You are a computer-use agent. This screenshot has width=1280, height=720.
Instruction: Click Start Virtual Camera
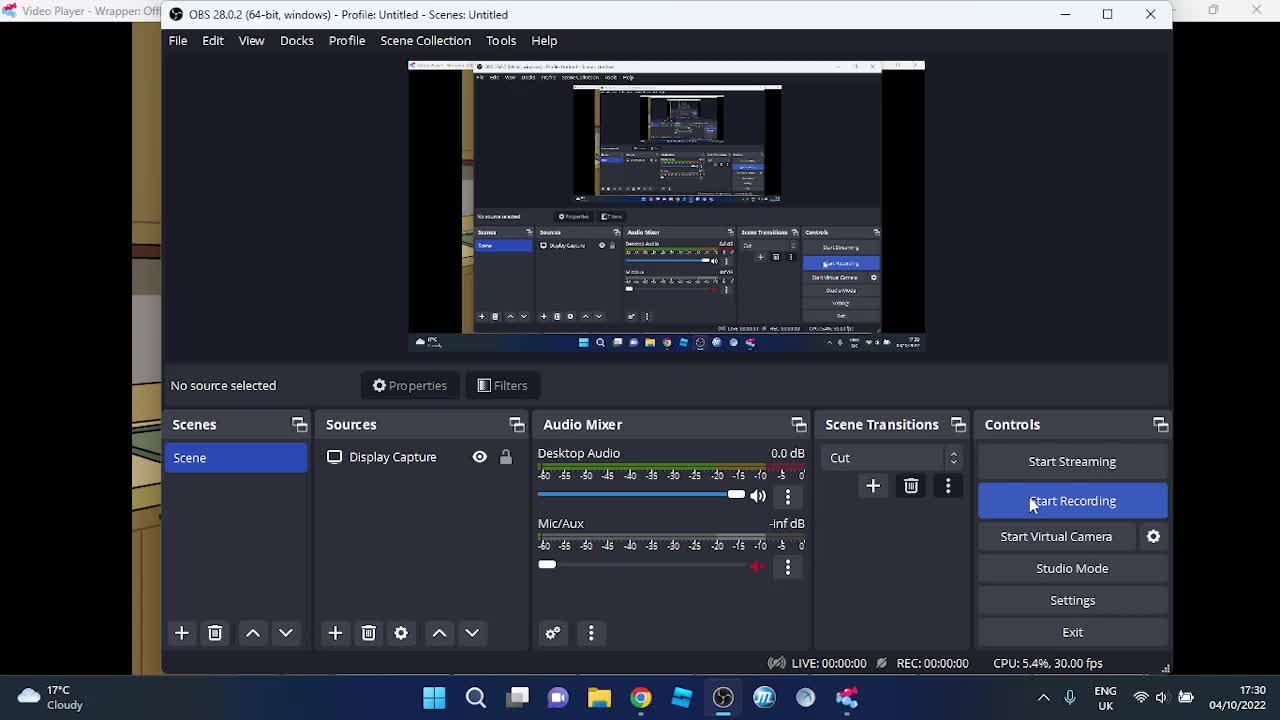pyautogui.click(x=1056, y=537)
